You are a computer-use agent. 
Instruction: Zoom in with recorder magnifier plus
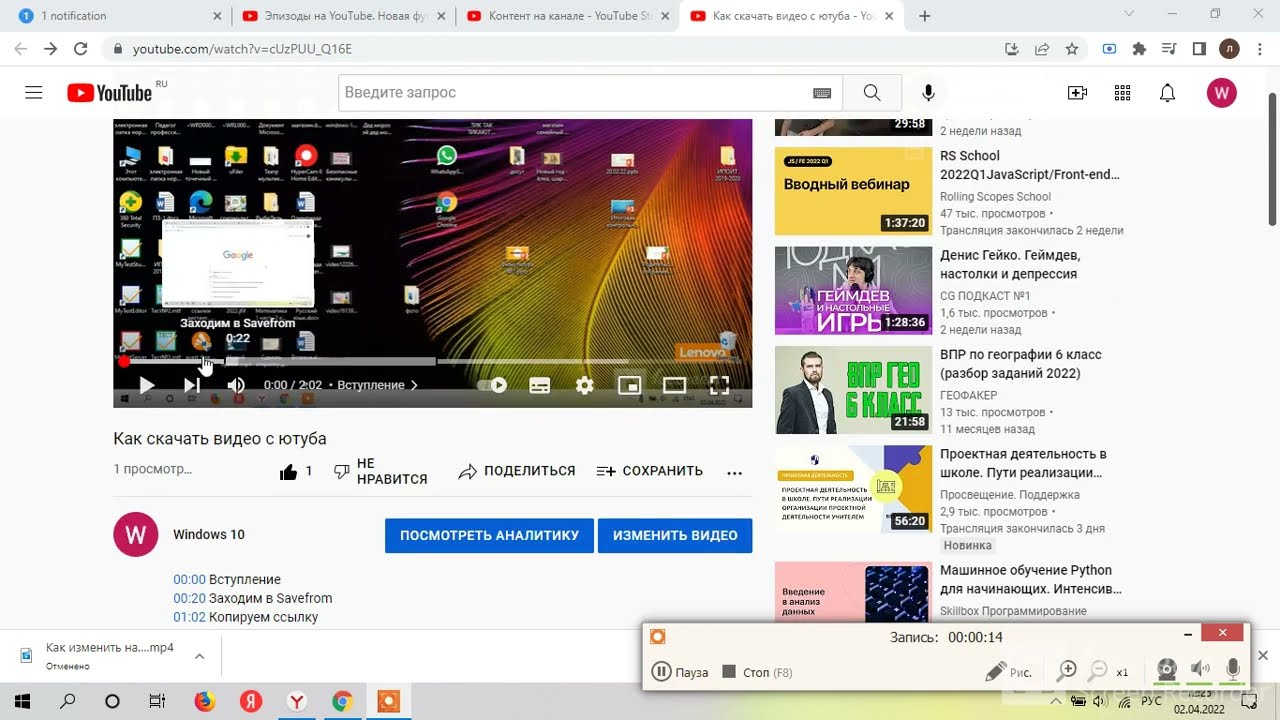(1067, 671)
